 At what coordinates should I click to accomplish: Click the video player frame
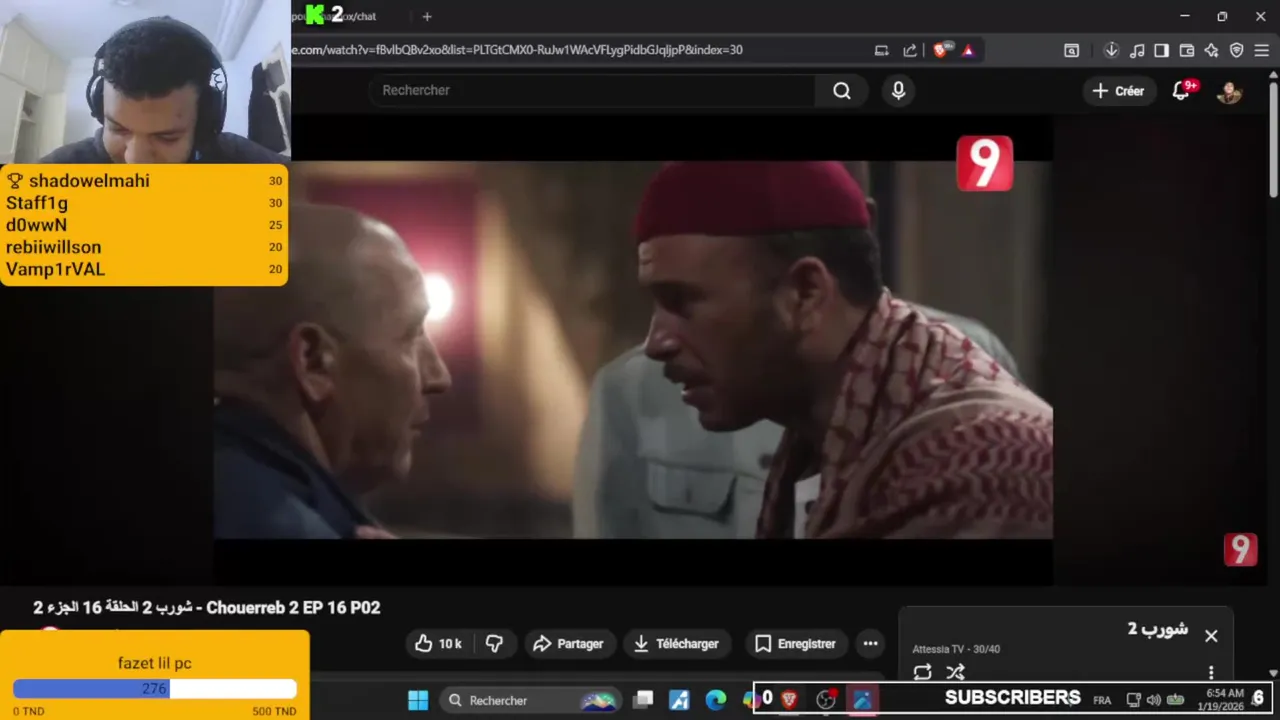coord(633,349)
